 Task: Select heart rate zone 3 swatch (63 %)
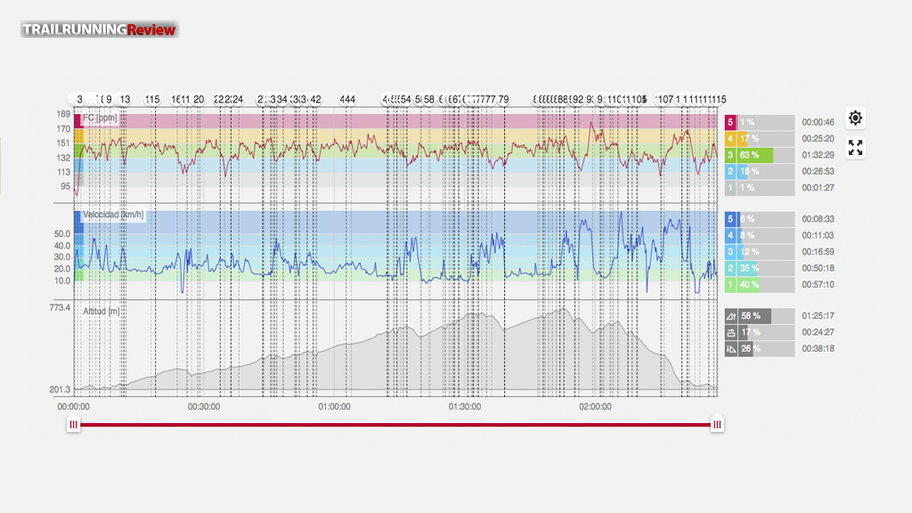[x=731, y=155]
